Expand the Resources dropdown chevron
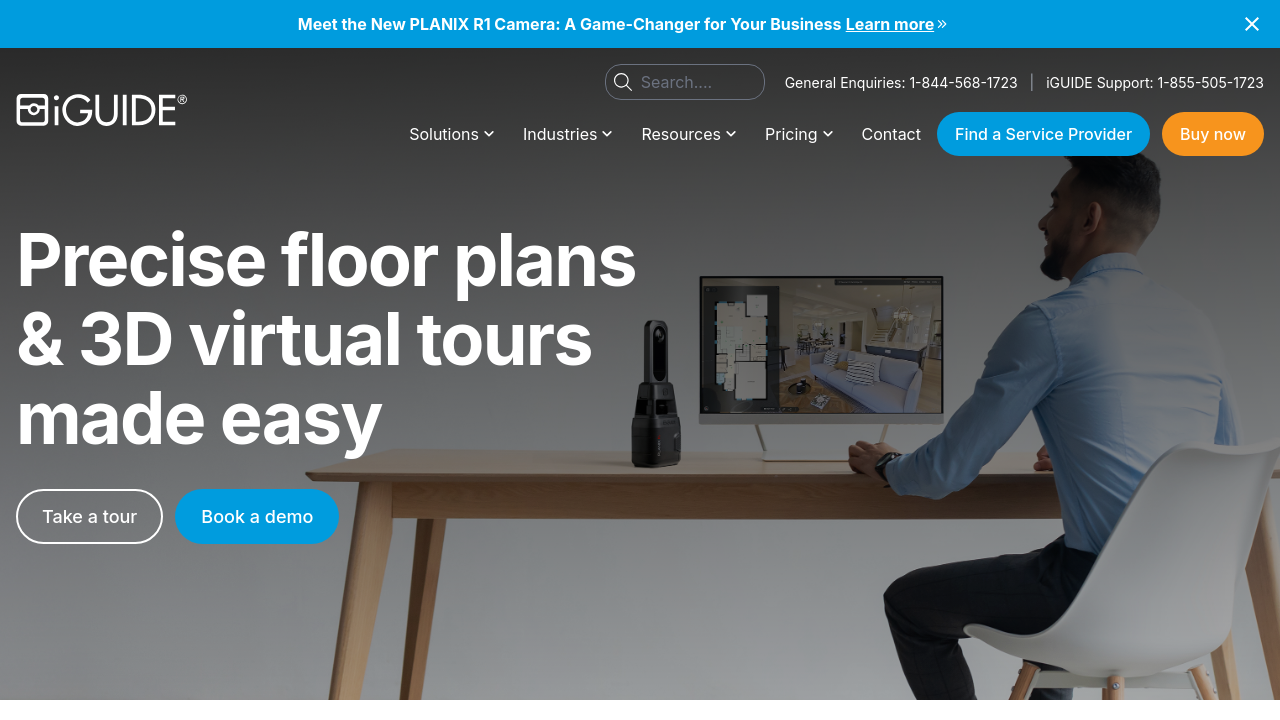Viewport: 1280px width, 720px height. (731, 134)
